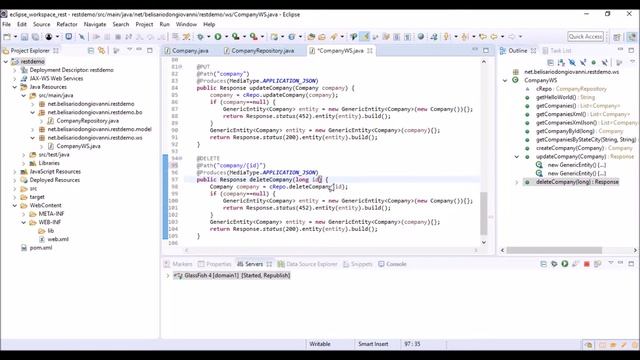This screenshot has height=360, width=640.
Task: Open the Markers tab
Action: pyautogui.click(x=178, y=264)
